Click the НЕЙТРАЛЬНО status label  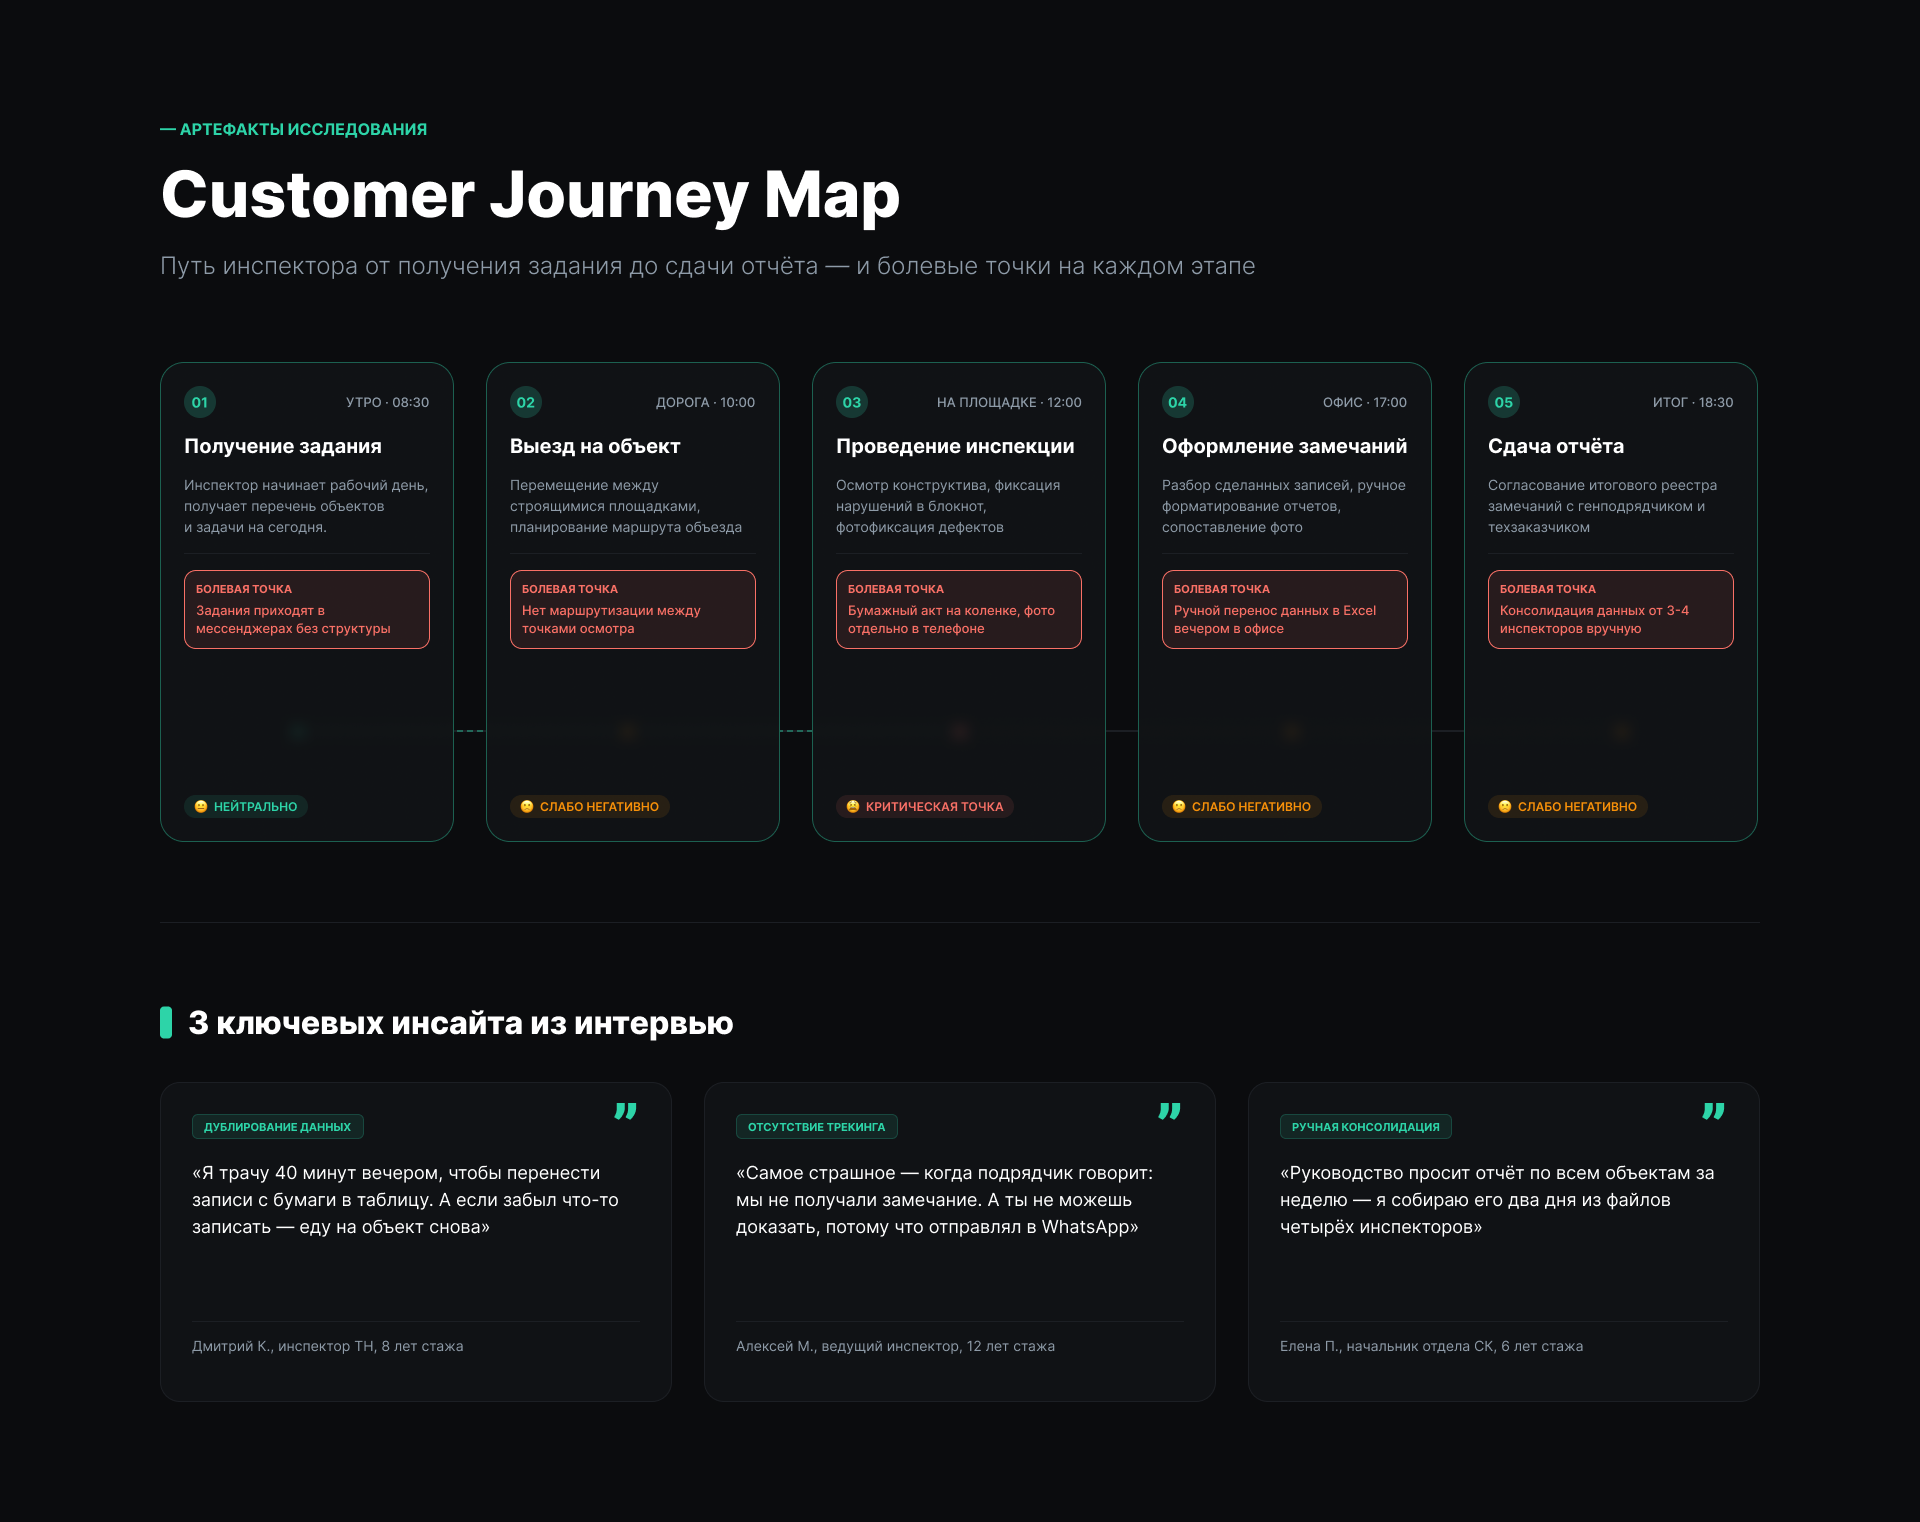(x=246, y=806)
